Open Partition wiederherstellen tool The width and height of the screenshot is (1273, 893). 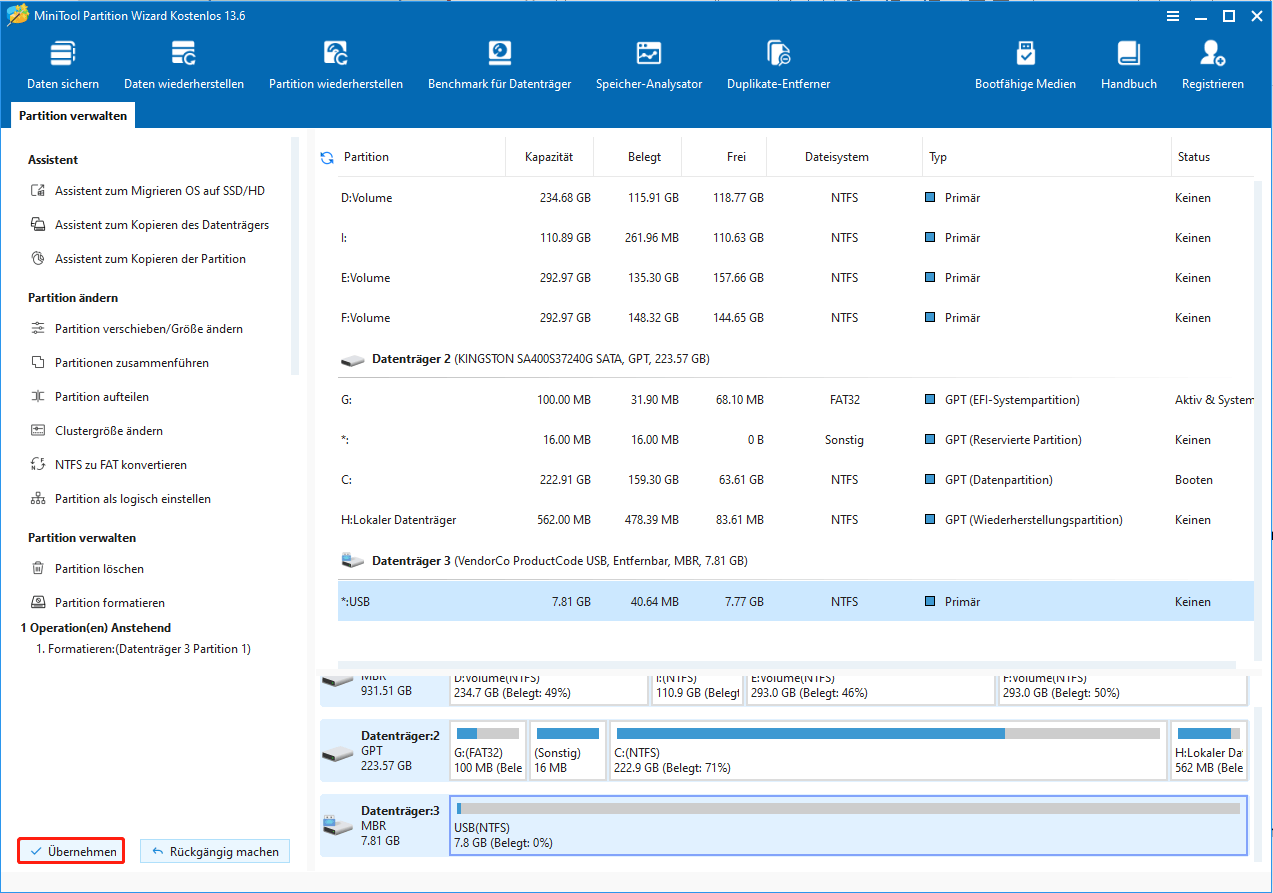(336, 66)
